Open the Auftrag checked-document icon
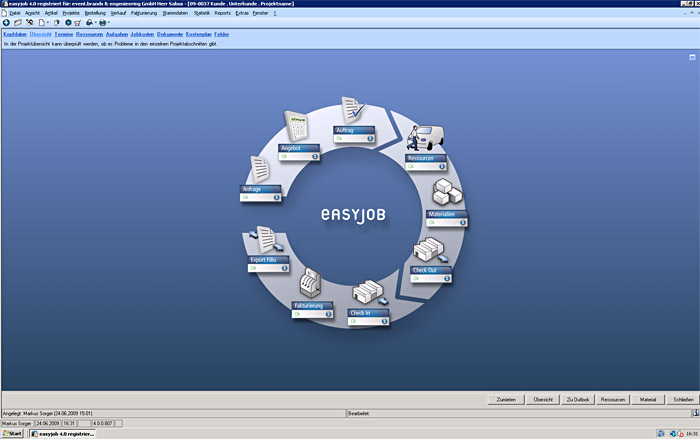 point(353,110)
